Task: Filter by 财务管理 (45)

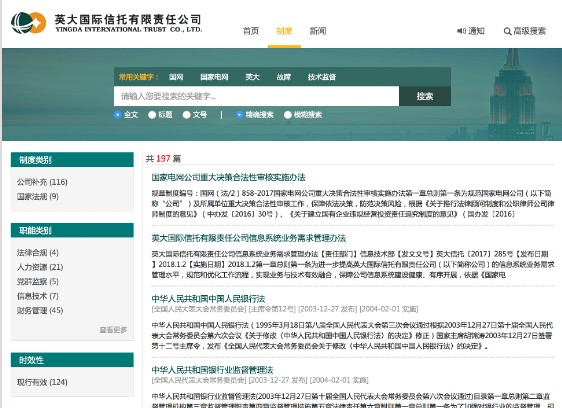Action: tap(40, 310)
